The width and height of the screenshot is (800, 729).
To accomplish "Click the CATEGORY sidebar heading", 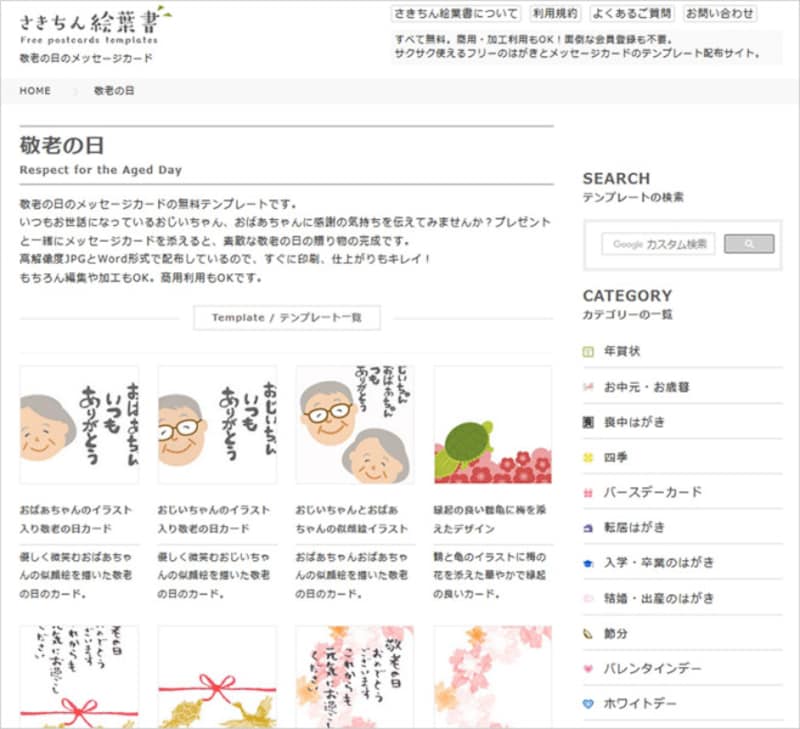I will pos(628,296).
